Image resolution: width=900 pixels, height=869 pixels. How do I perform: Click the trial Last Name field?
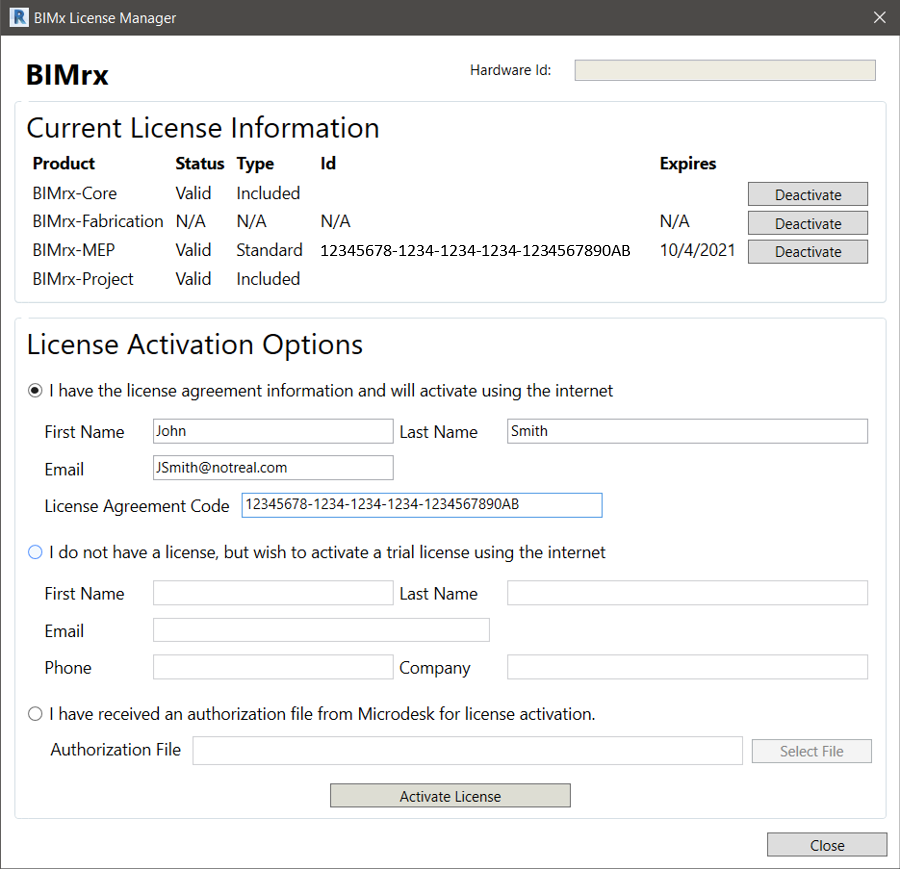[687, 593]
